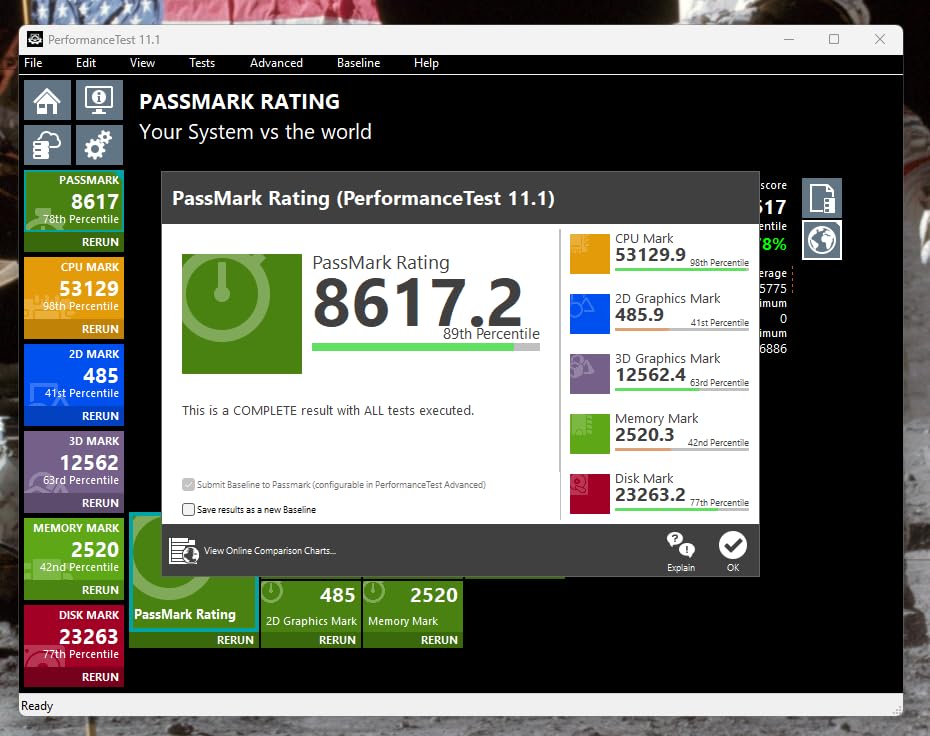Close the PerformanceTest window
This screenshot has height=736, width=930.
tap(880, 39)
